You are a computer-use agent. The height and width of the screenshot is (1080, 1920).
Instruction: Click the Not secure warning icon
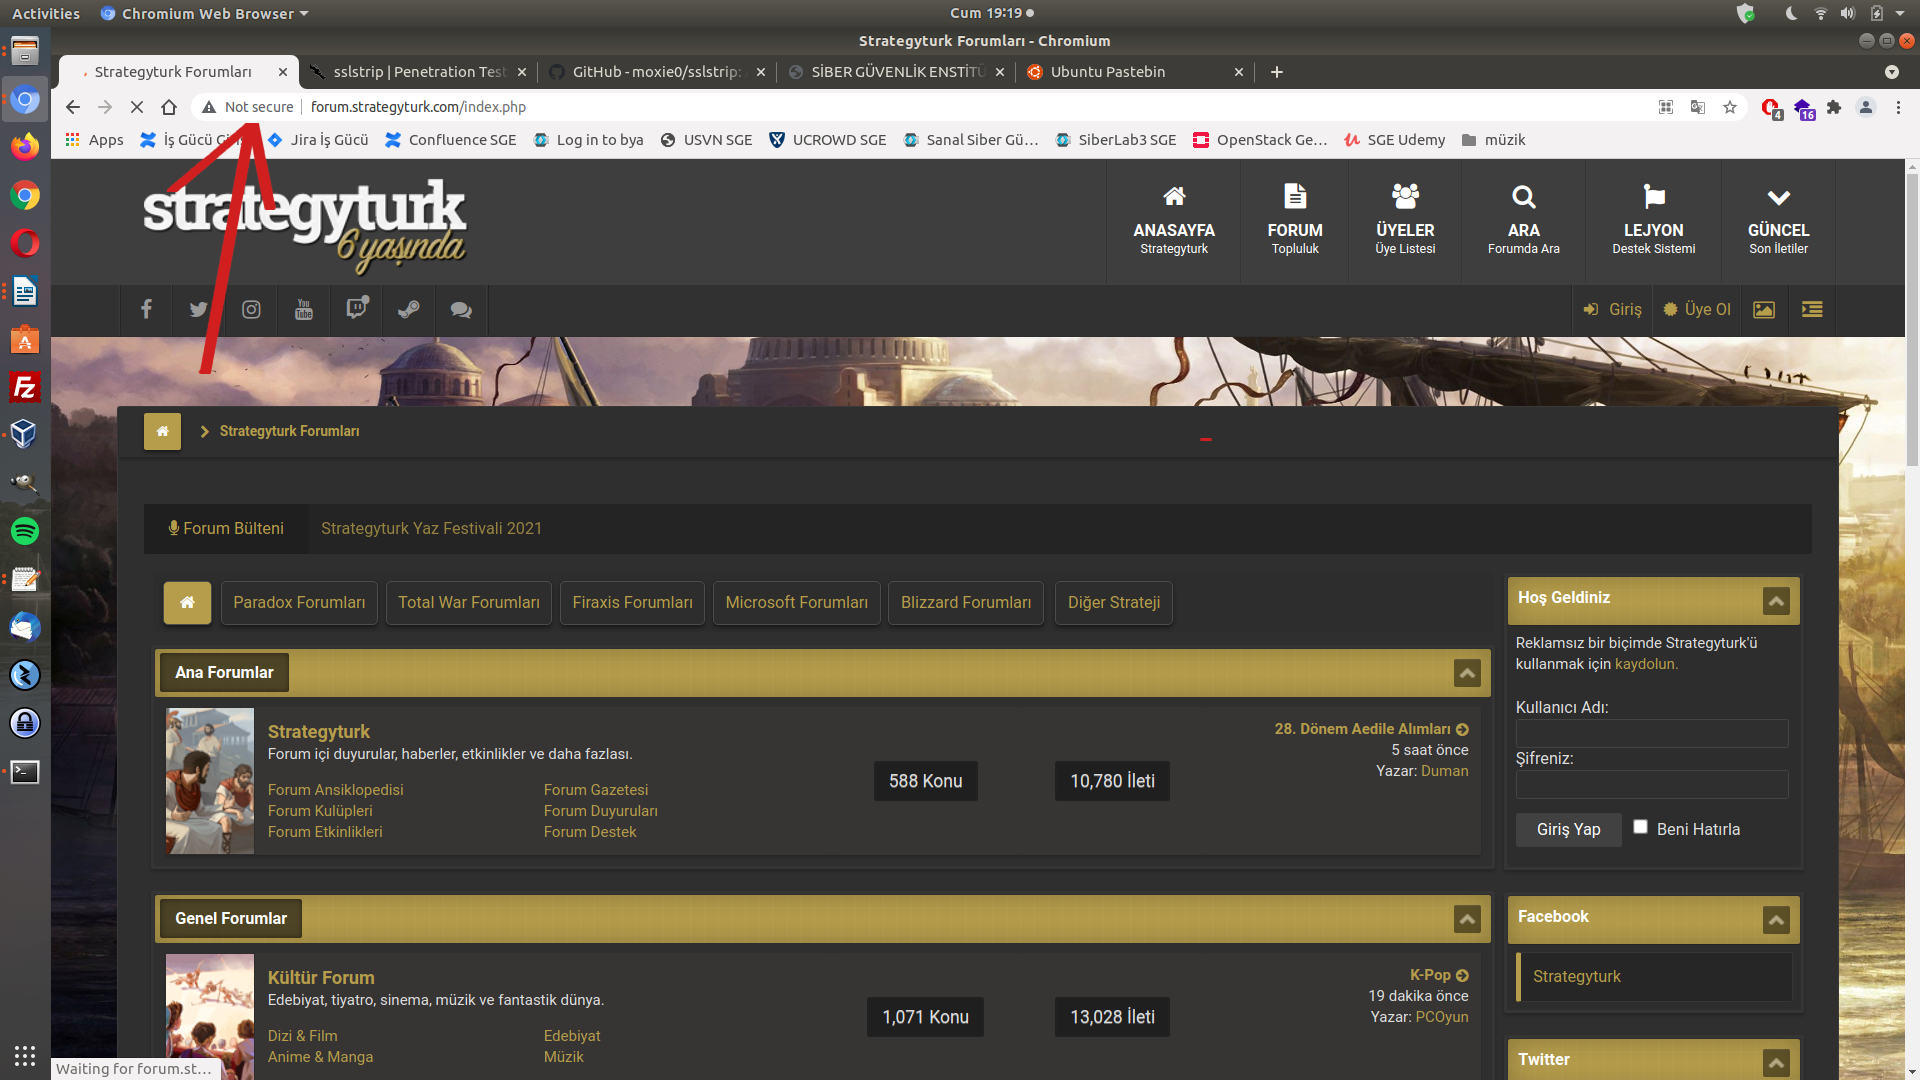tap(208, 107)
